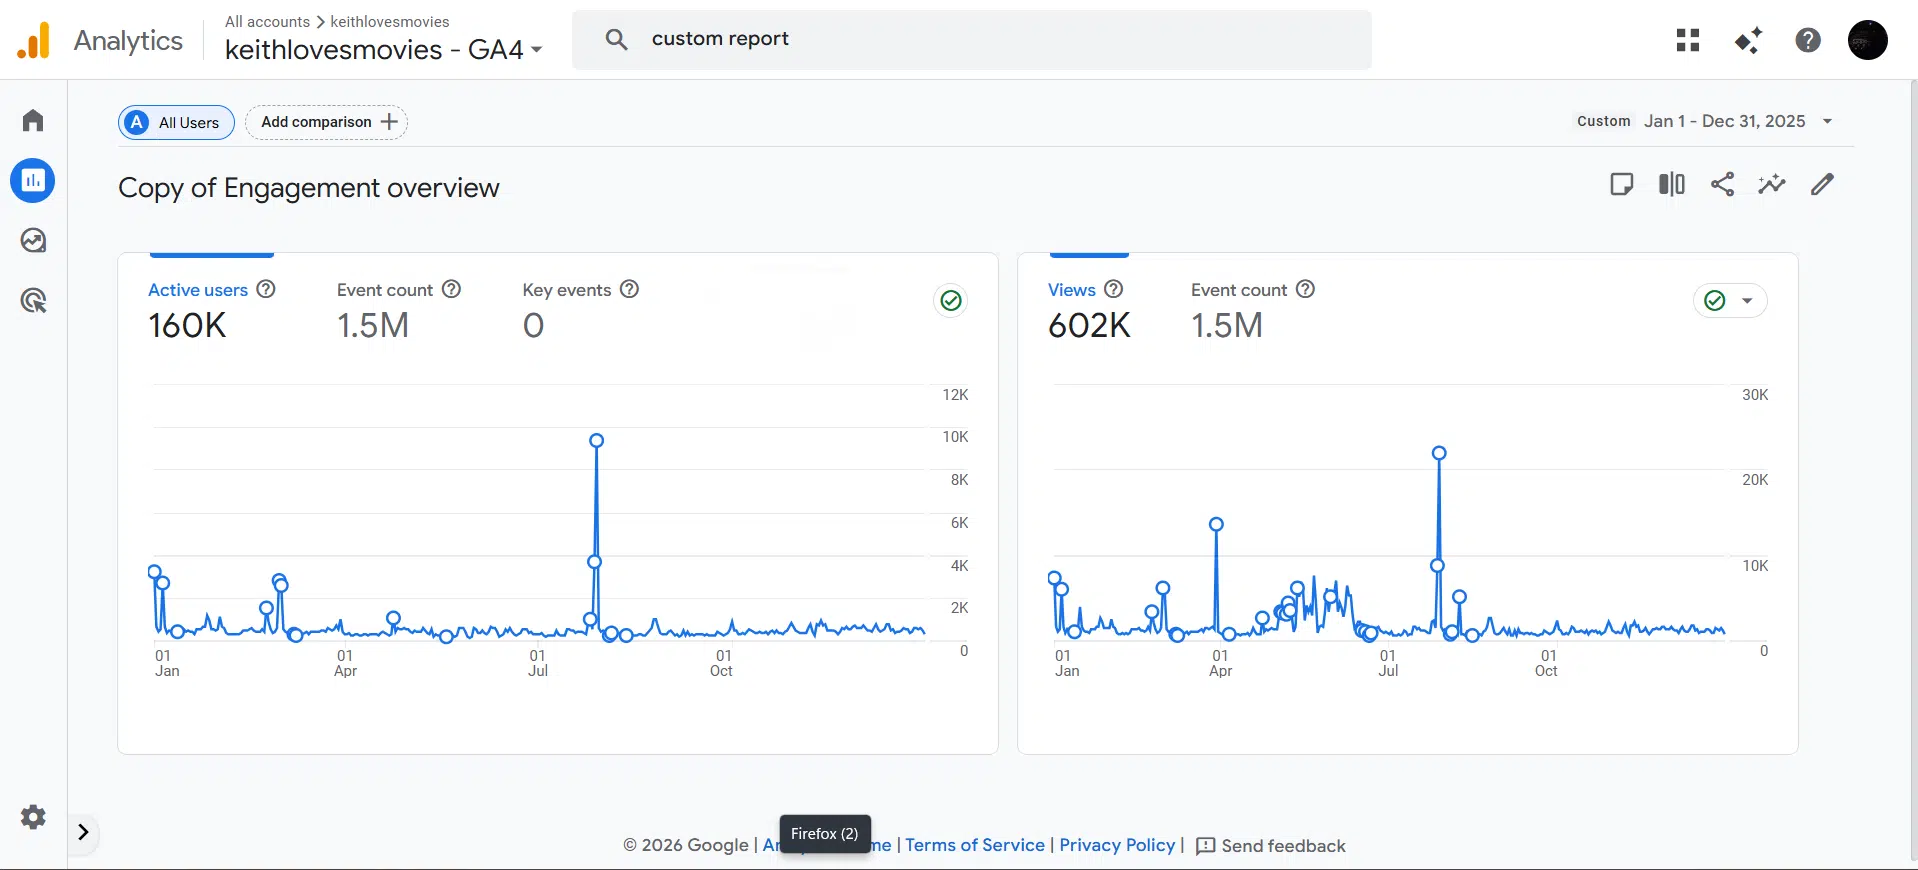This screenshot has width=1918, height=870.
Task: Expand the collapsed navigation panel arrow
Action: click(84, 832)
